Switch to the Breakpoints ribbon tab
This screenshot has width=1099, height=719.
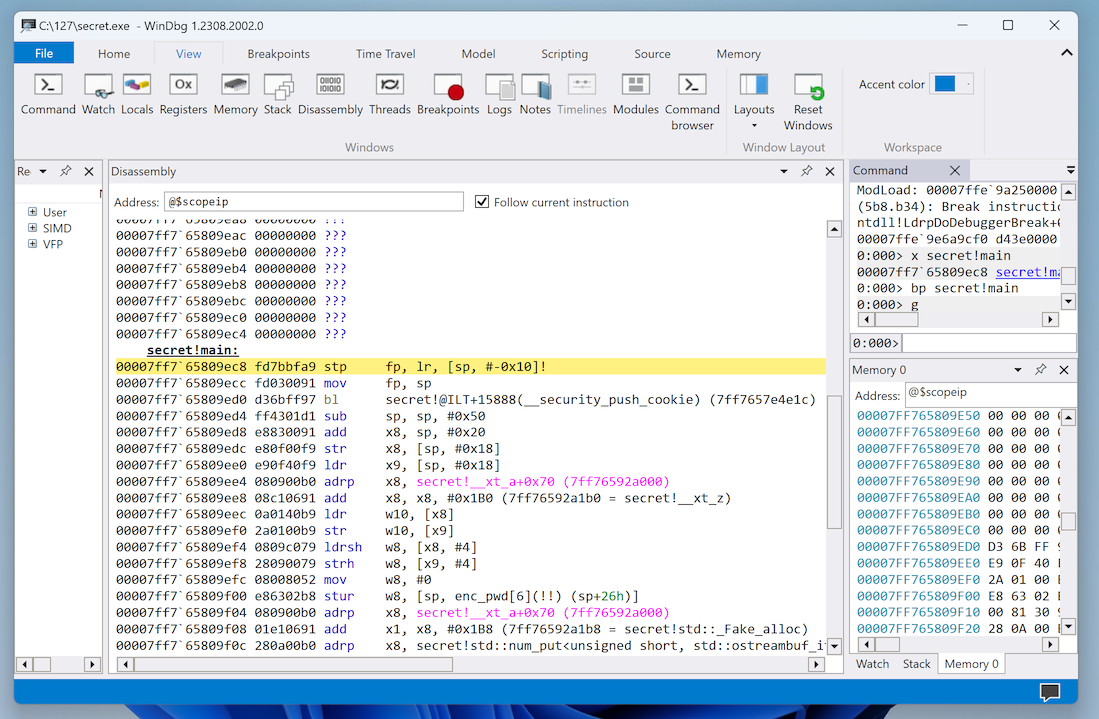point(278,54)
